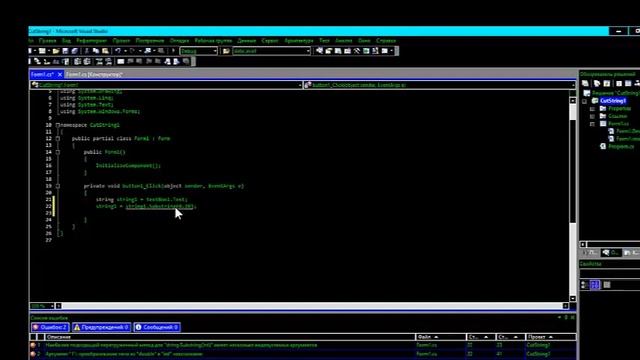Start debugging with the play arrow
The height and width of the screenshot is (360, 640).
[x=173, y=51]
